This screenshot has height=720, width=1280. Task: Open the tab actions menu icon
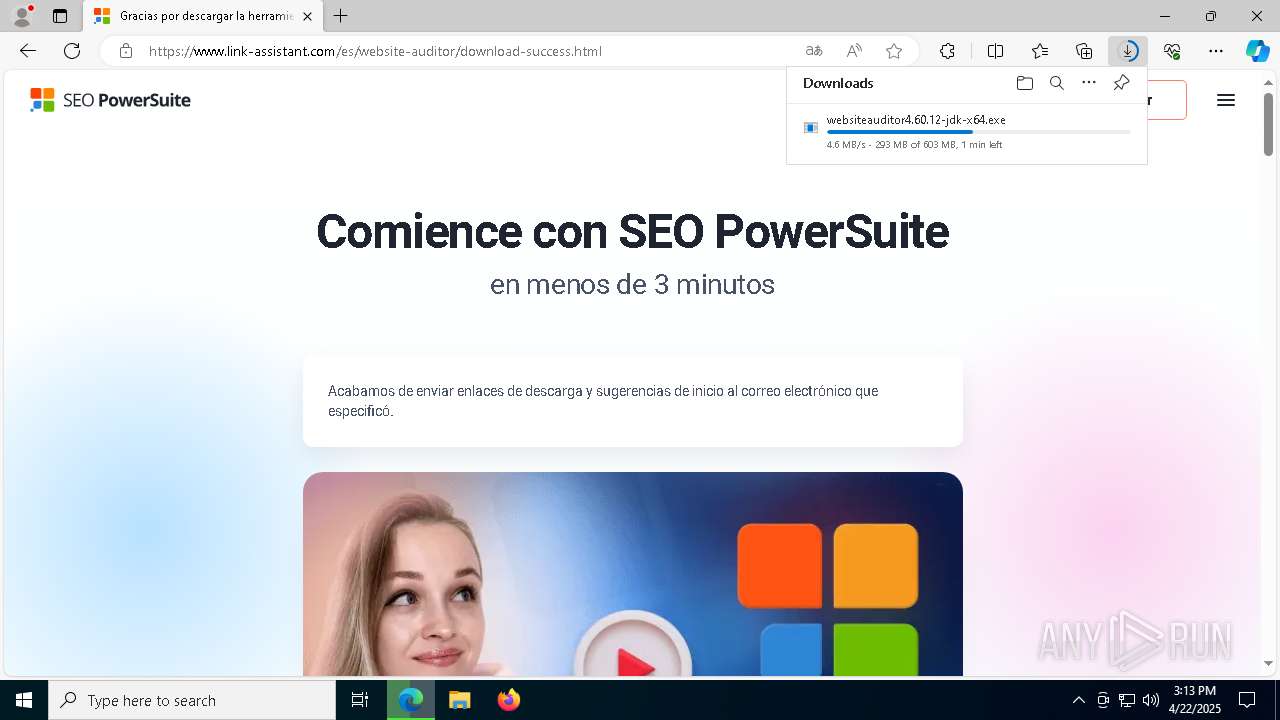(60, 16)
